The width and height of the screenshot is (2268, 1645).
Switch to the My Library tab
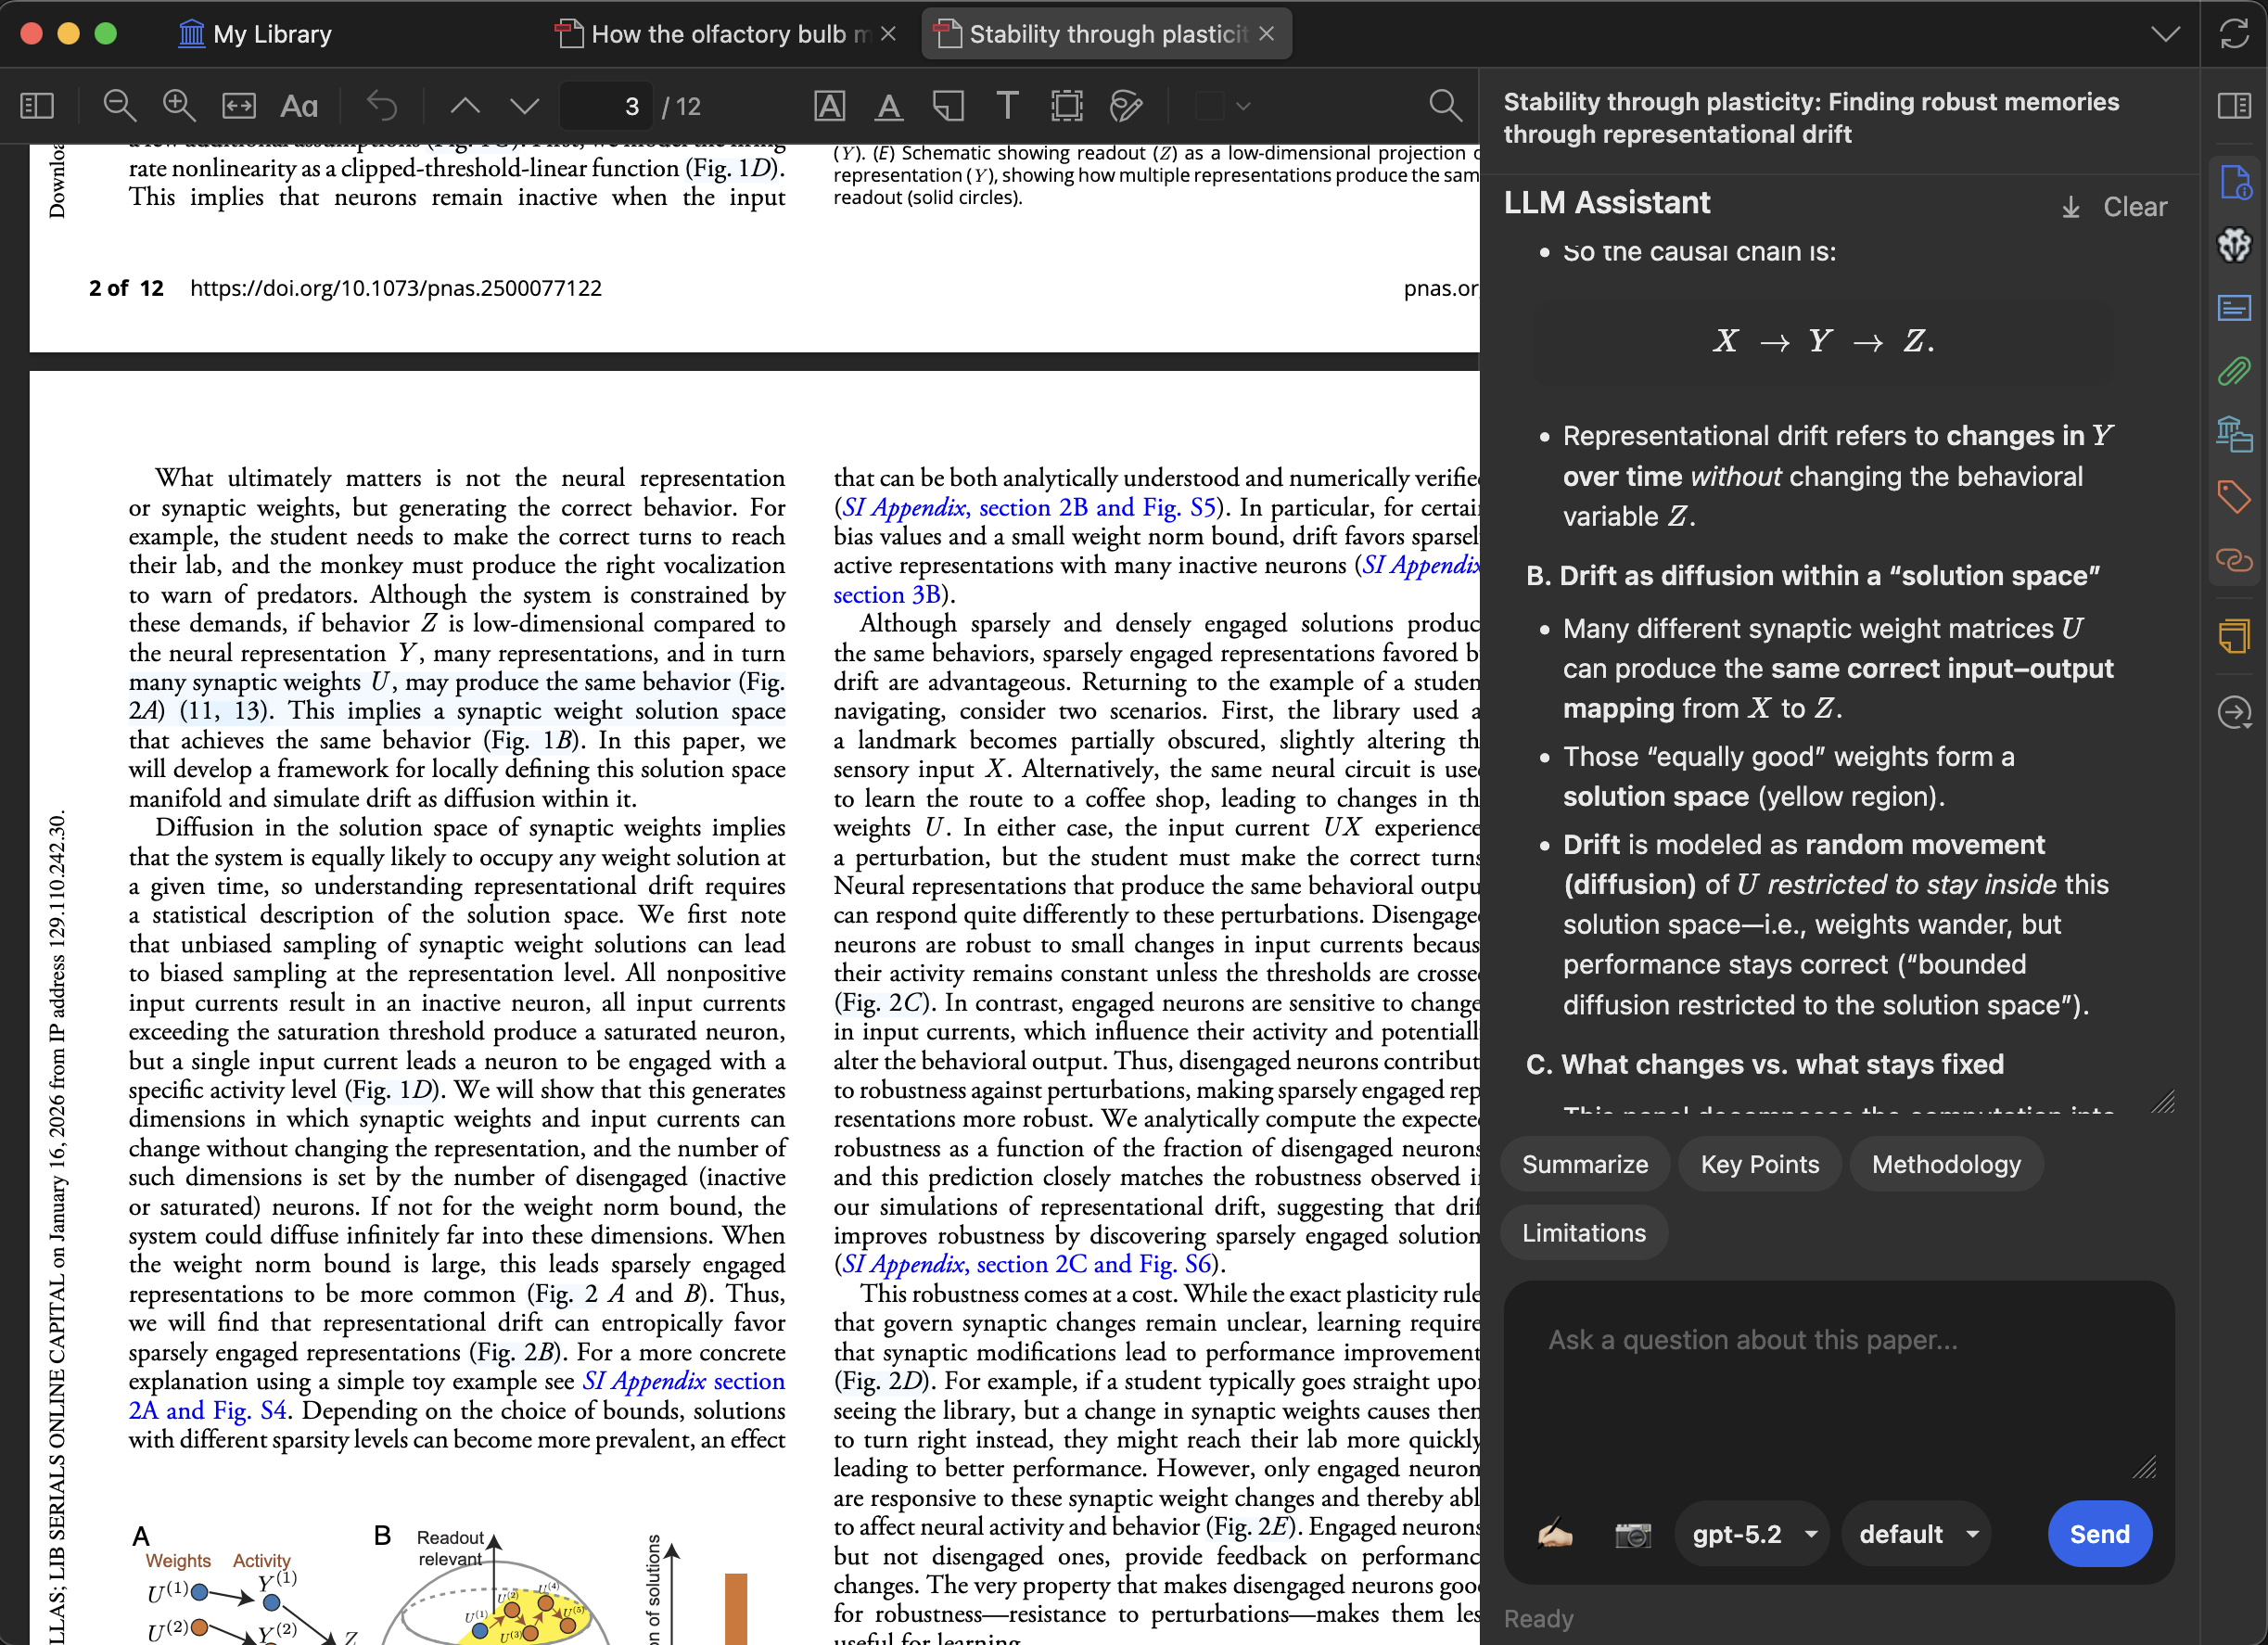pyautogui.click(x=255, y=34)
